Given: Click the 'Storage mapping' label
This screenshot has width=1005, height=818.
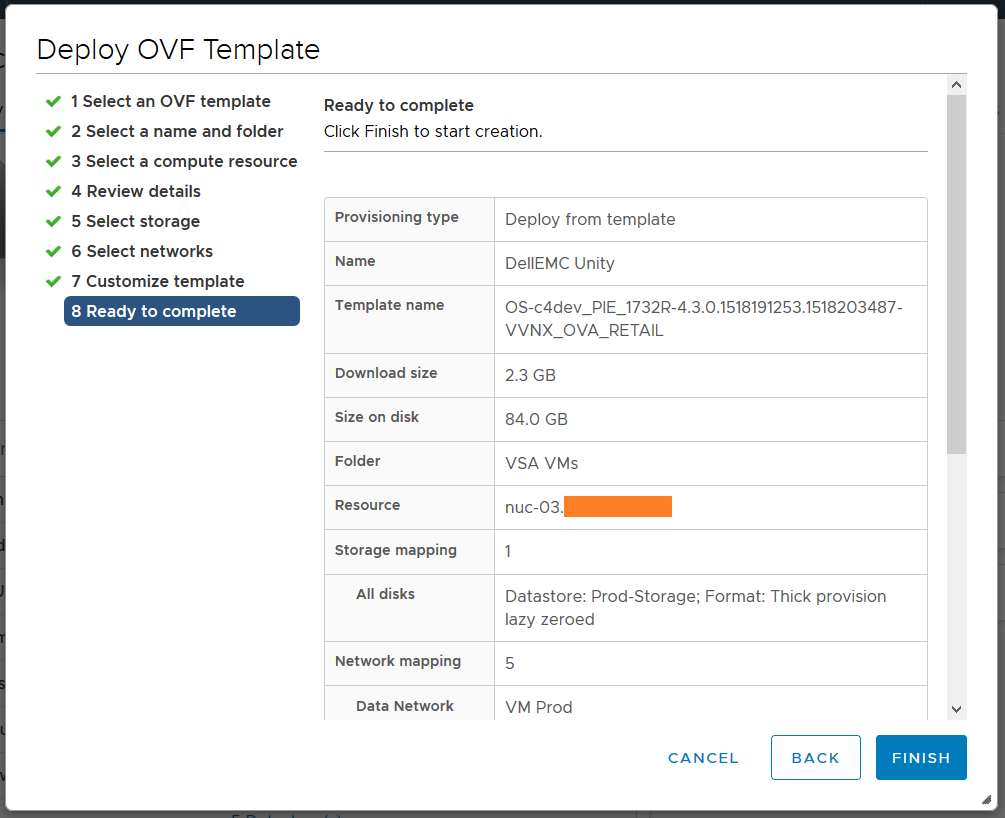Looking at the screenshot, I should (395, 550).
